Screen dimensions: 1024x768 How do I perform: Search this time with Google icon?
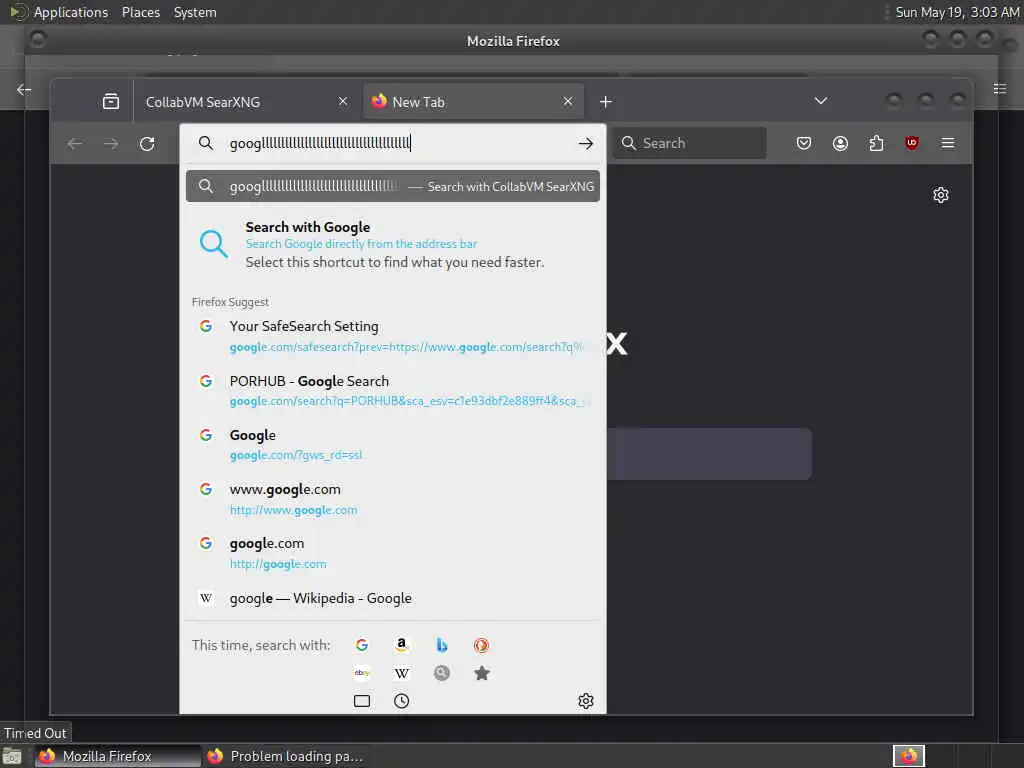(x=362, y=645)
